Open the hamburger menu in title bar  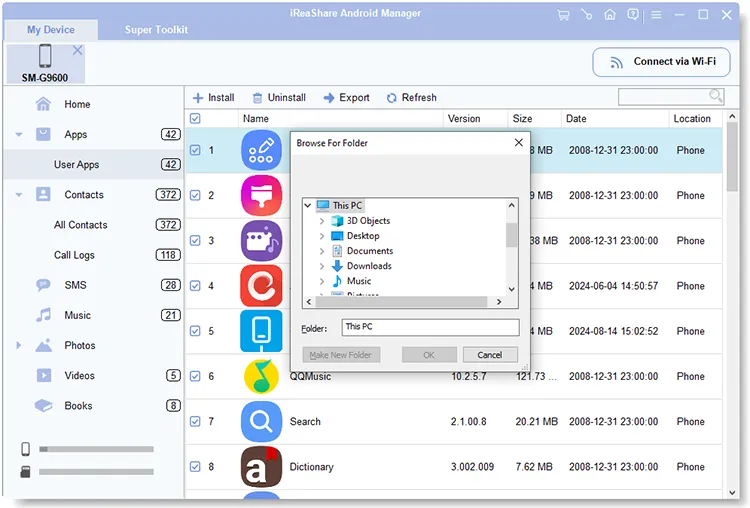coord(656,15)
